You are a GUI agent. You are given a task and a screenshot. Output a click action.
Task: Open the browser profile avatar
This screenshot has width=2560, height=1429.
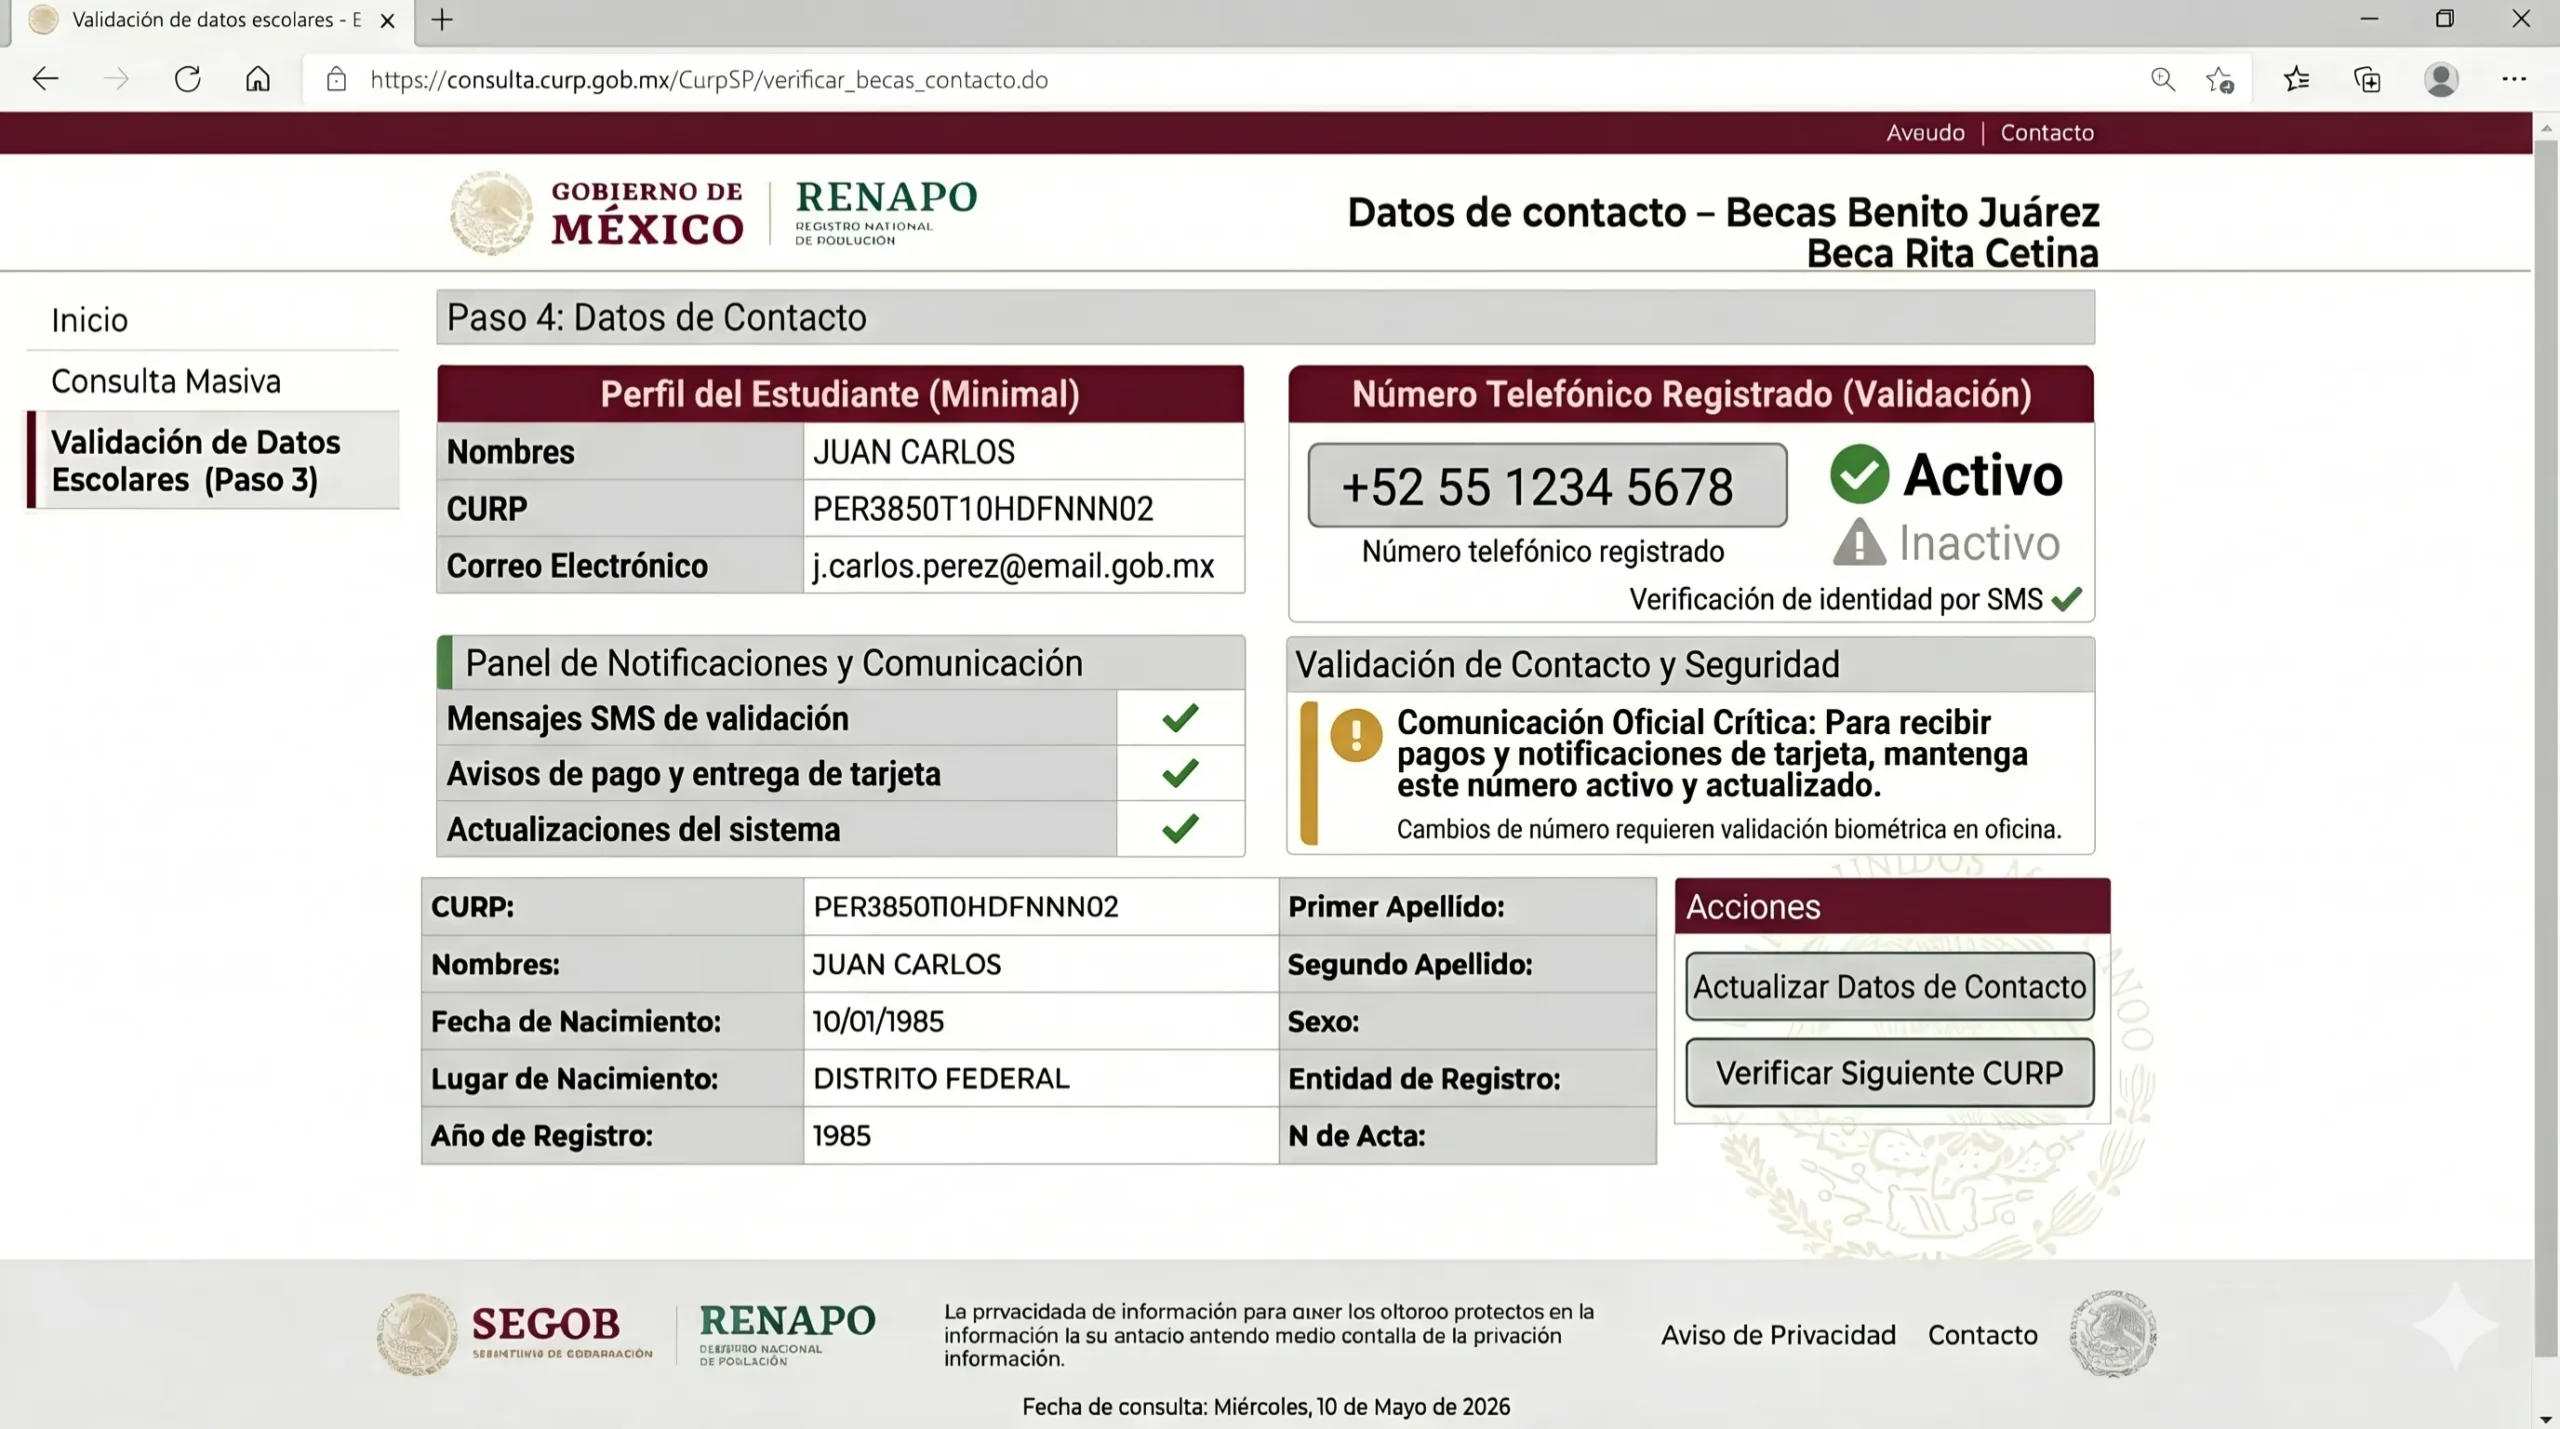pyautogui.click(x=2441, y=79)
